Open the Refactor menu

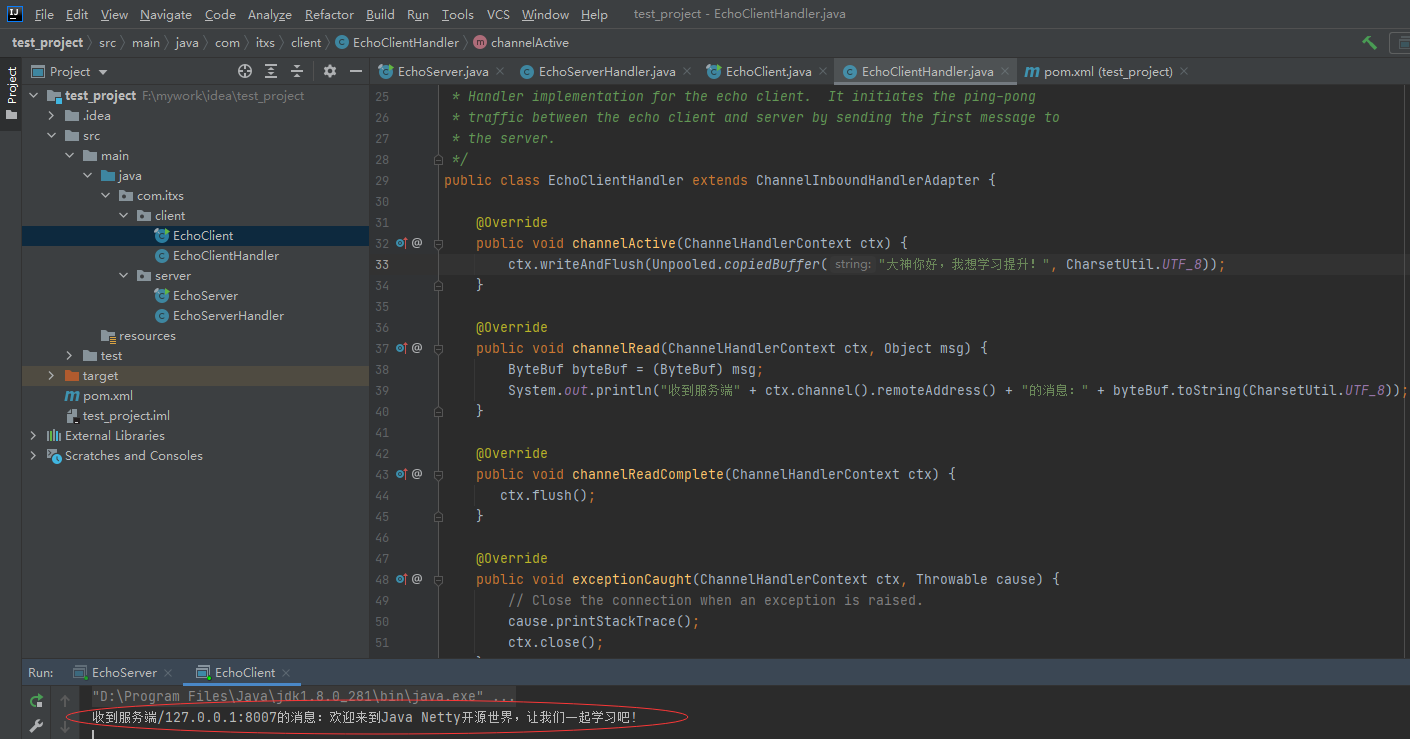pyautogui.click(x=329, y=15)
